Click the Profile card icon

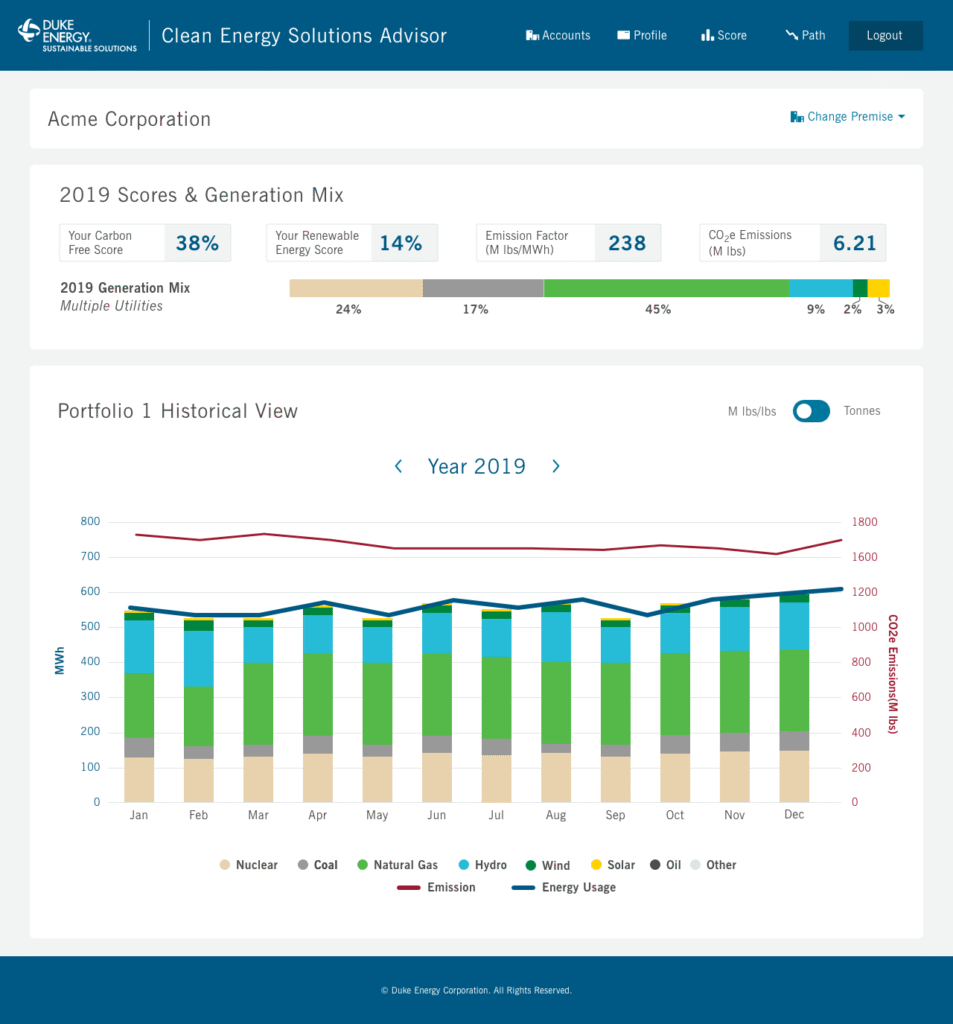(x=623, y=35)
